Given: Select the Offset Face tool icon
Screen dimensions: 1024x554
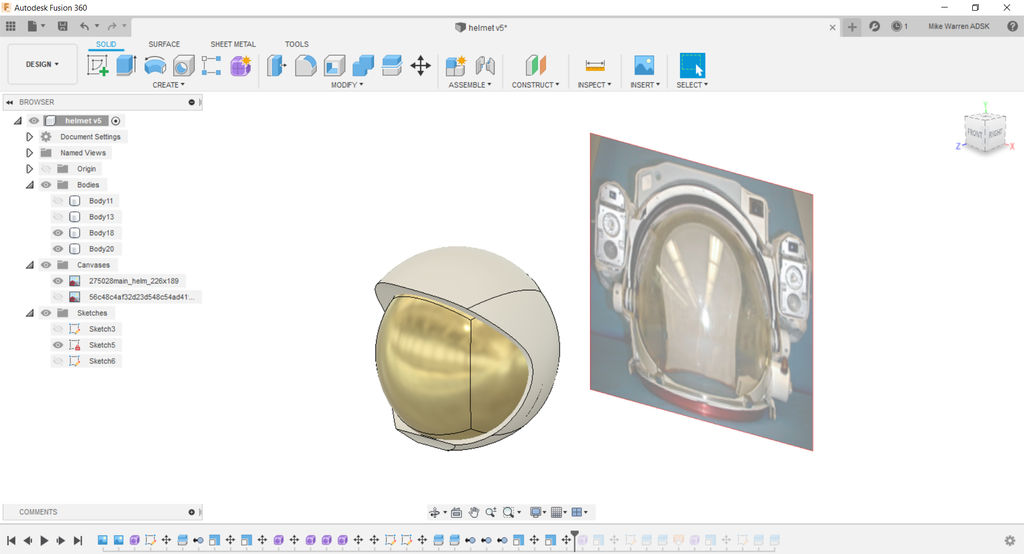Looking at the screenshot, I should (x=392, y=65).
